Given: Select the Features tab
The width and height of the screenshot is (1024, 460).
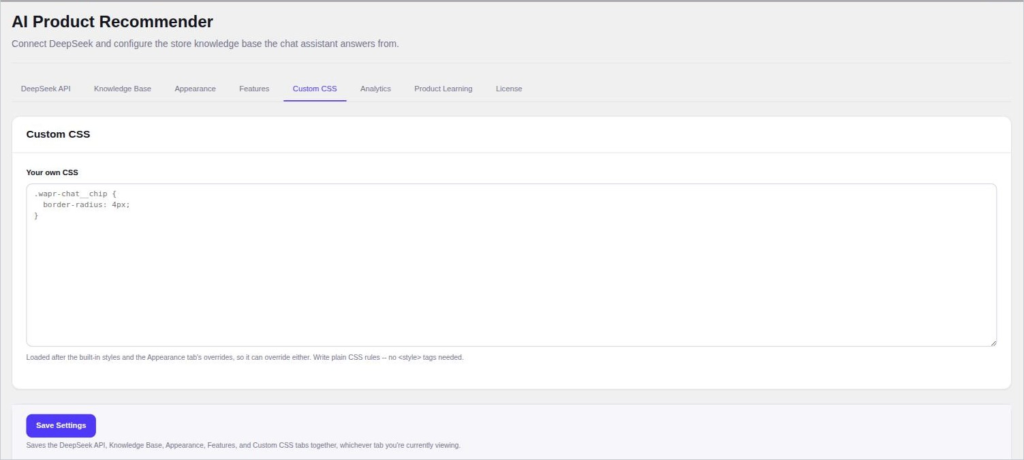Looking at the screenshot, I should (x=254, y=89).
